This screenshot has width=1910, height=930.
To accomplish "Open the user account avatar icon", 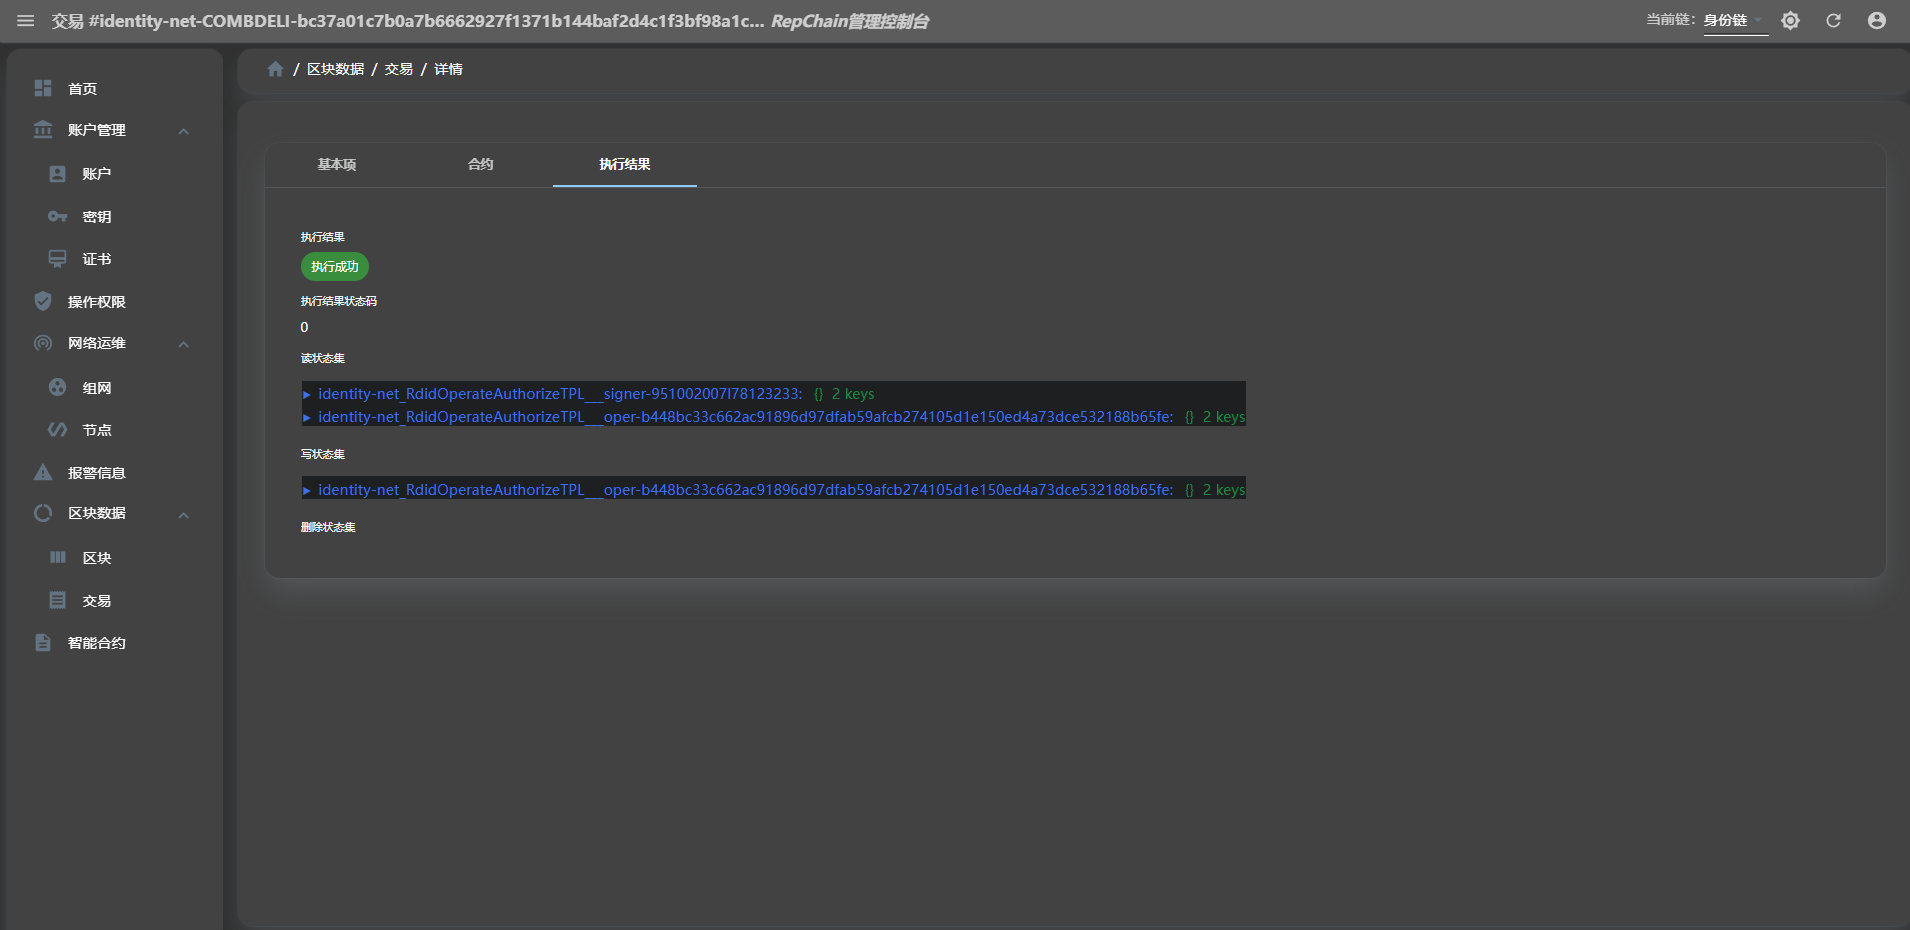I will [1877, 21].
